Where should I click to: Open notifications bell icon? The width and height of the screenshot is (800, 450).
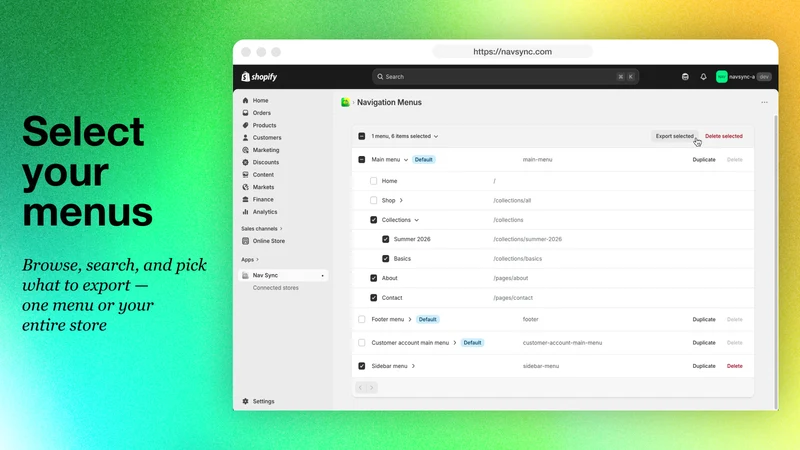click(703, 77)
